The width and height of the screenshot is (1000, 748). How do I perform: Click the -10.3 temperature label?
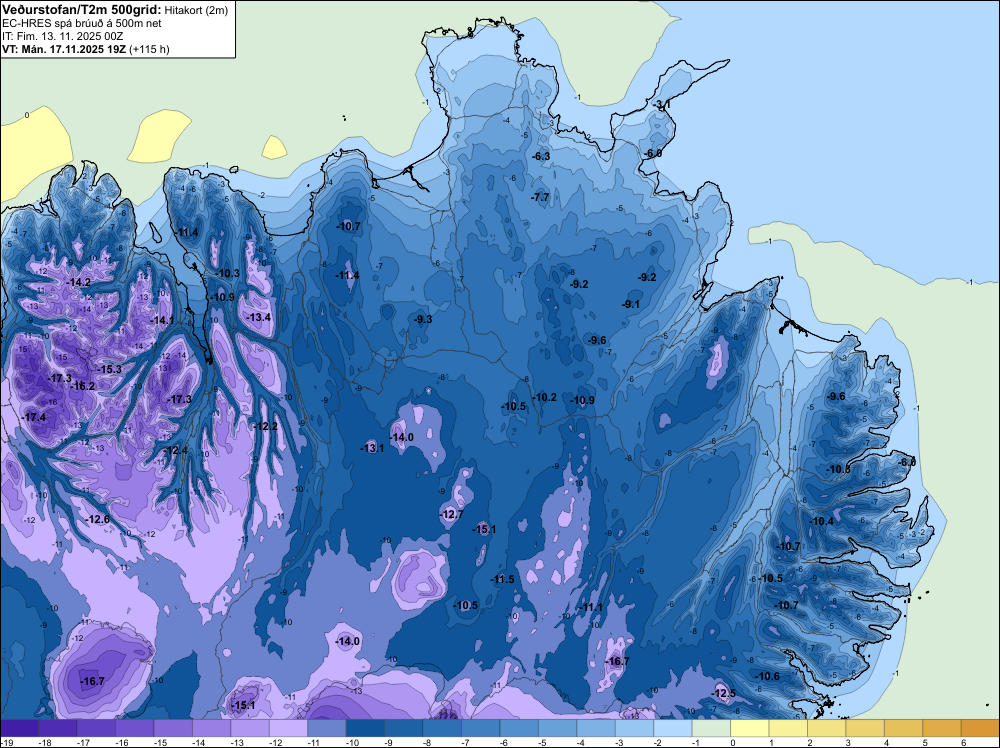[228, 273]
